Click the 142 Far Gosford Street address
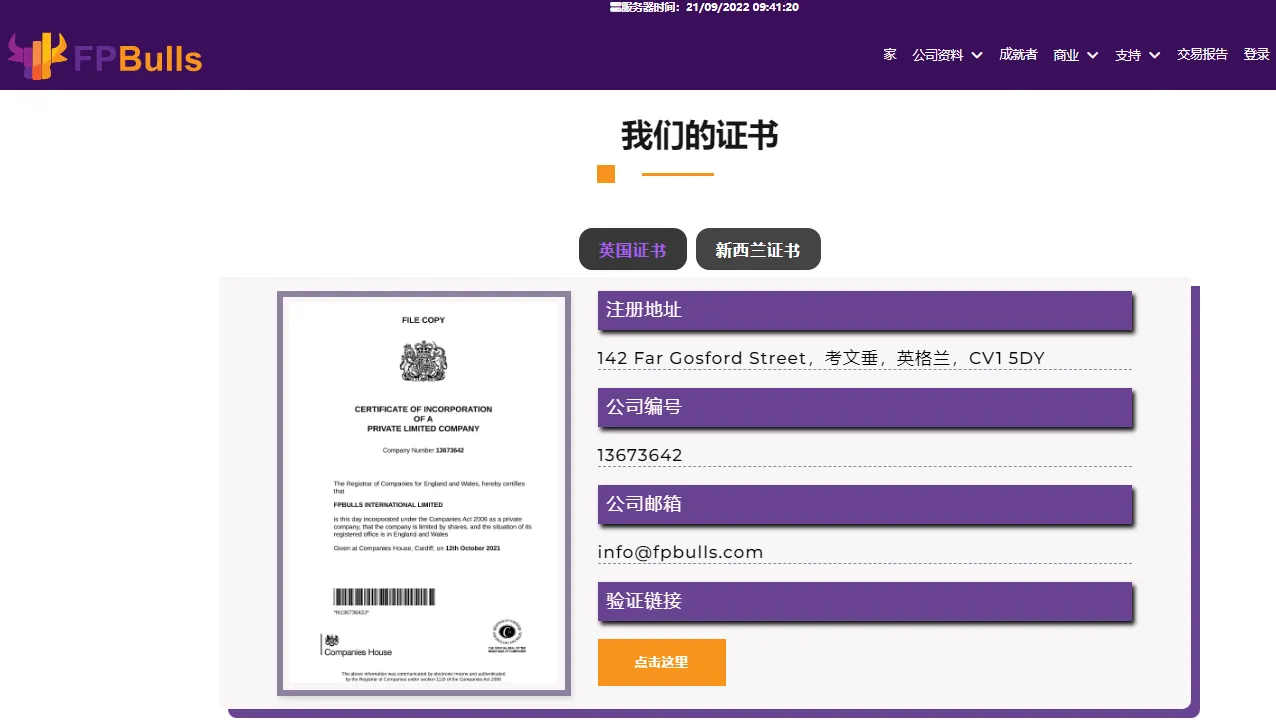The width and height of the screenshot is (1276, 720). (x=821, y=358)
